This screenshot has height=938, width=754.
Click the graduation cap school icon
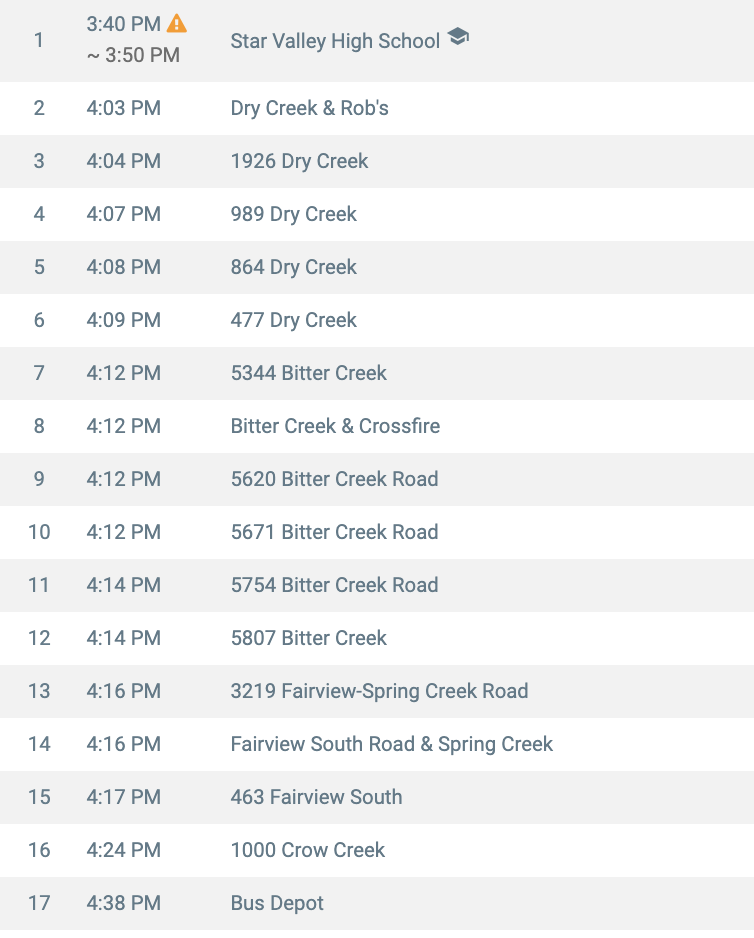click(x=458, y=38)
